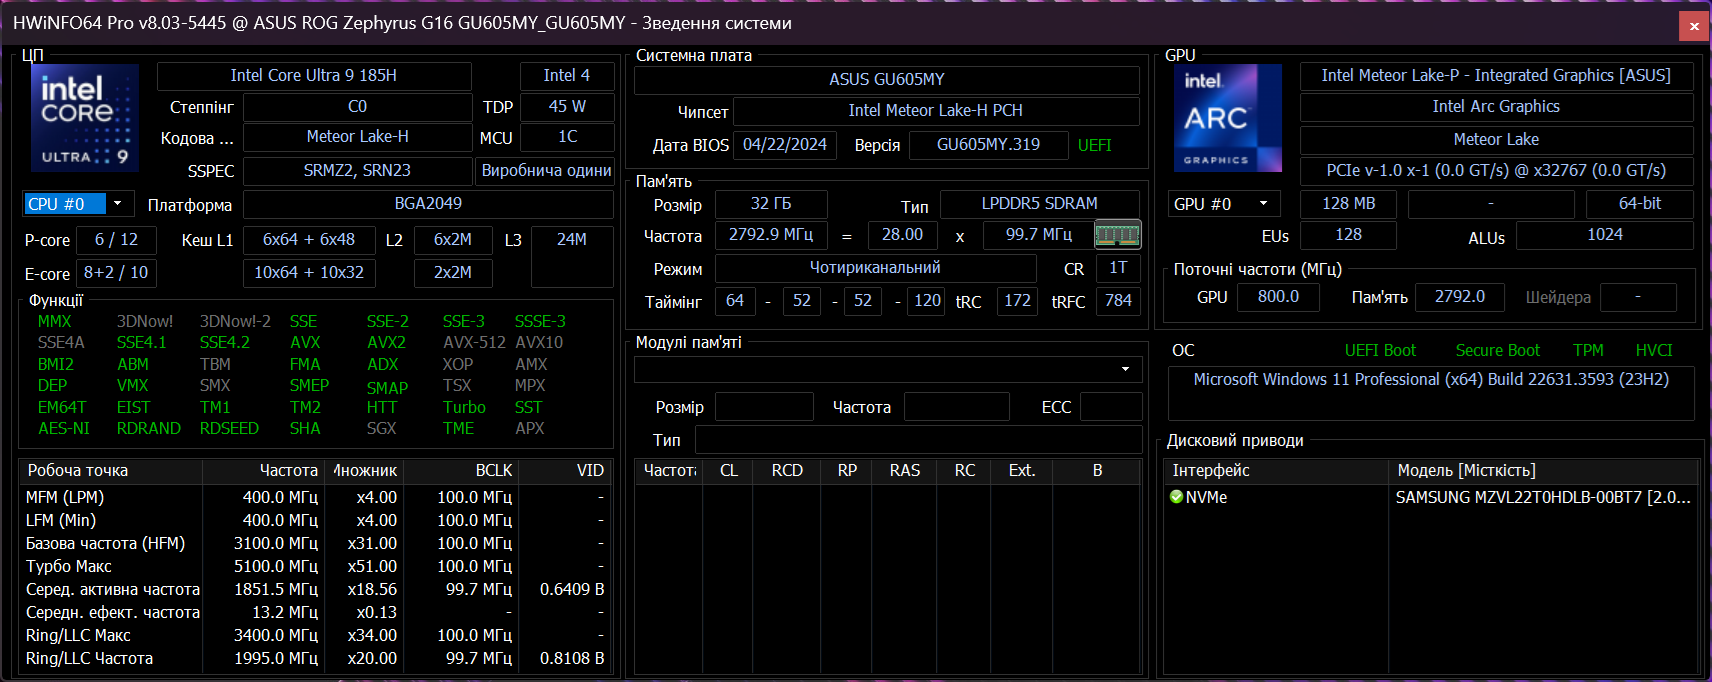Click the Turbo feature flag

point(464,408)
